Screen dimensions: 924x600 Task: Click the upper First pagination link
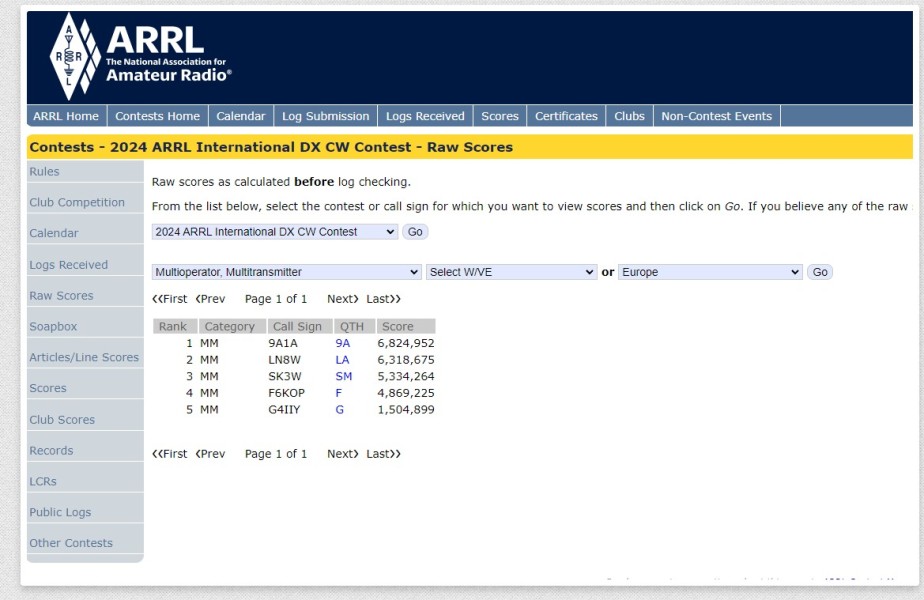coord(170,299)
